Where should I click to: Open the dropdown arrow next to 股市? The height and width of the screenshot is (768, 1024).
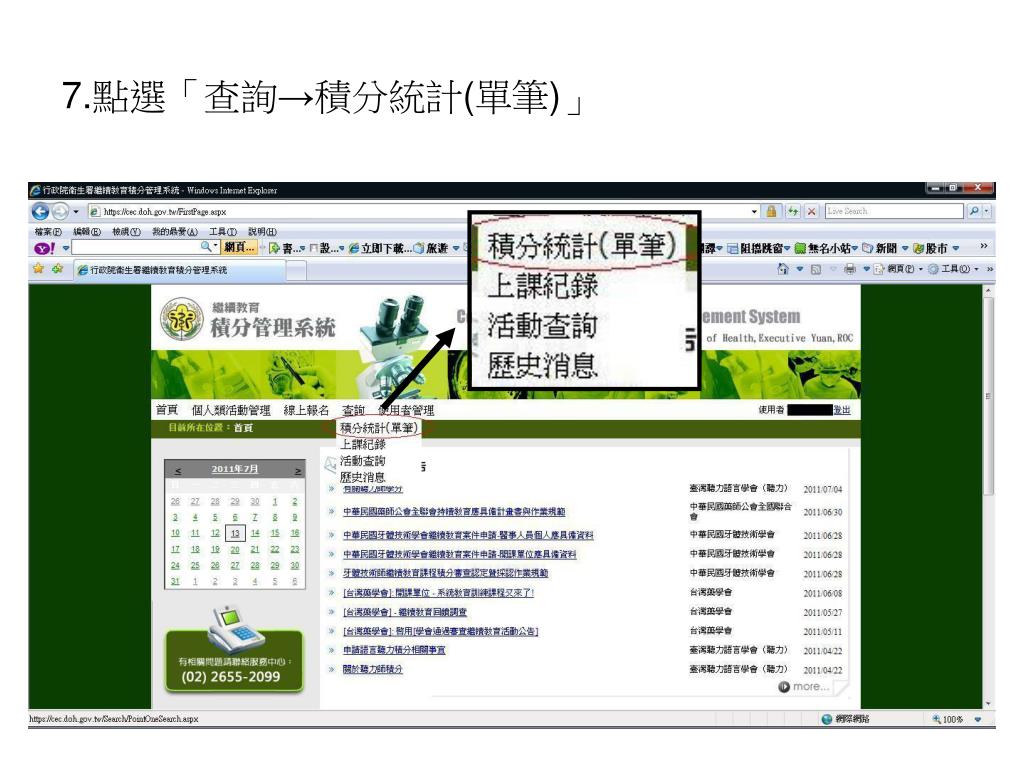click(955, 248)
